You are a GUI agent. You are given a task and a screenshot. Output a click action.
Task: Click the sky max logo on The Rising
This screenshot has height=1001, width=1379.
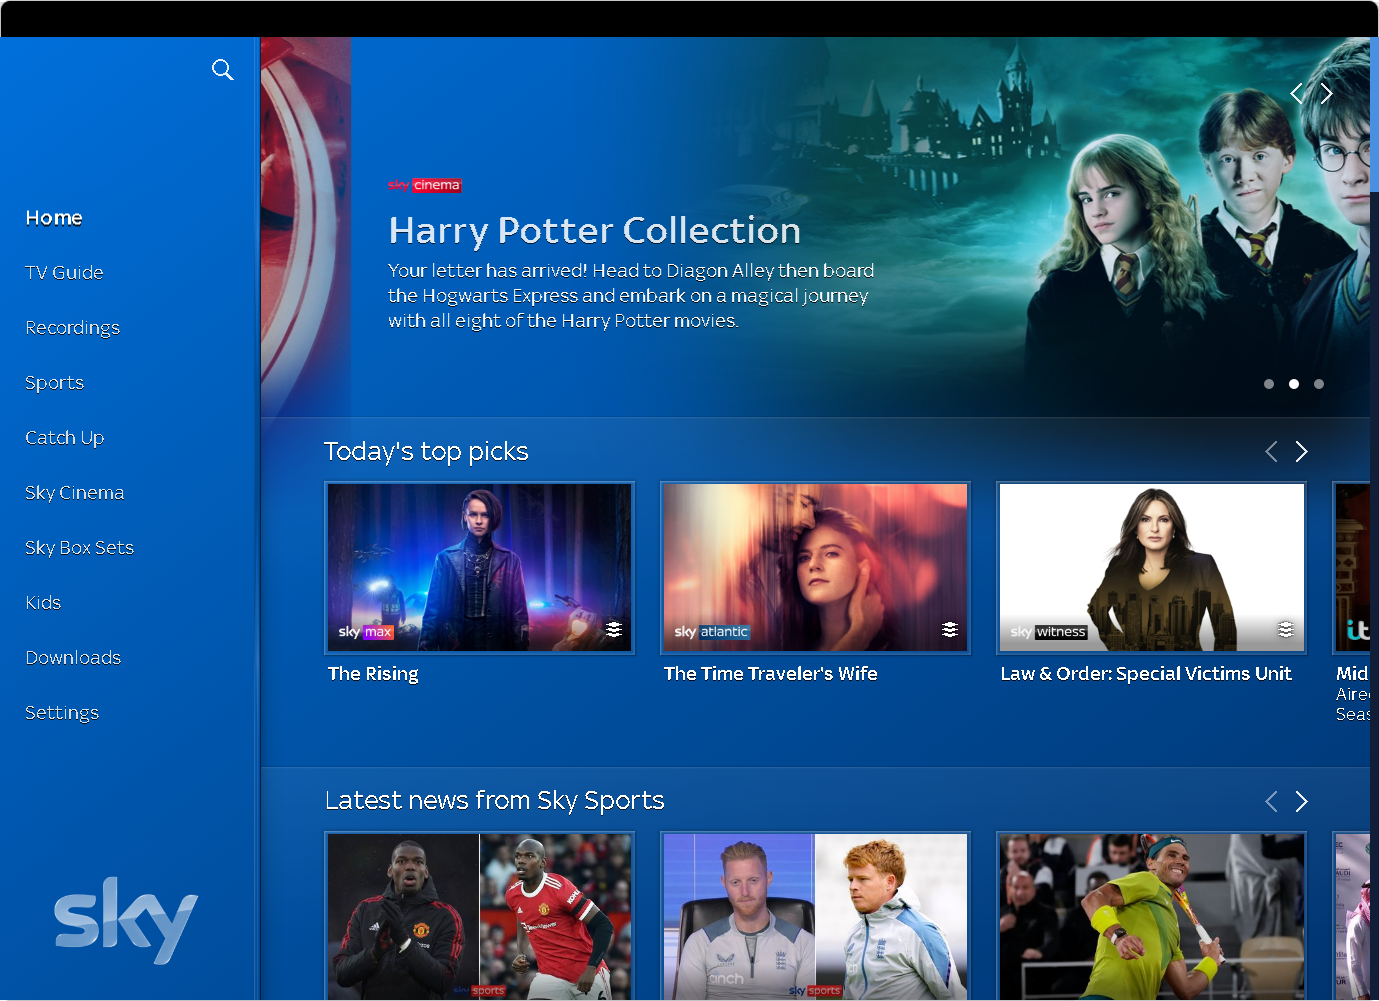363,631
